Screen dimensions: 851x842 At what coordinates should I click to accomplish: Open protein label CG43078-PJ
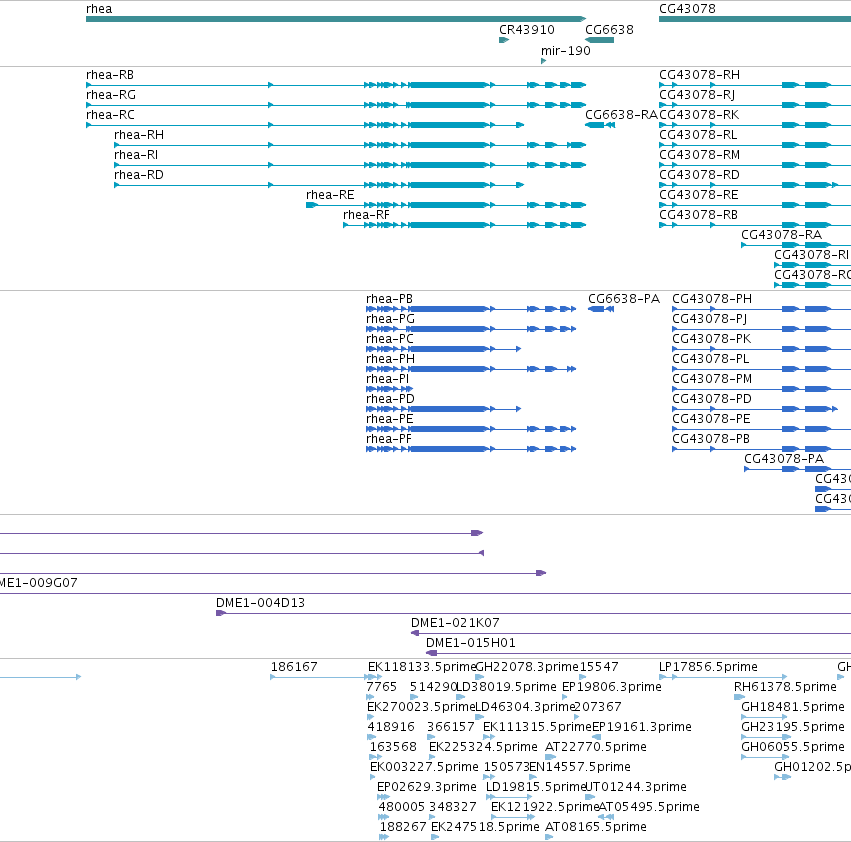[710, 319]
